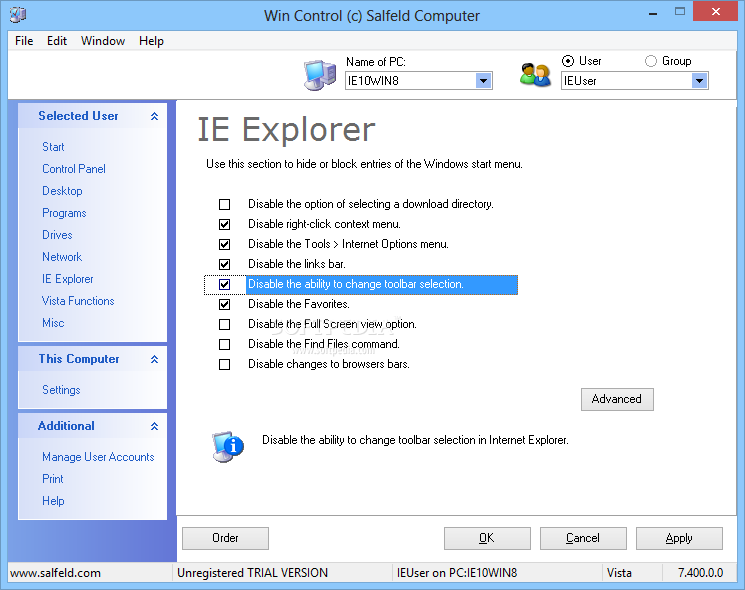Open Desktop section in sidebar
The width and height of the screenshot is (745, 590).
62,191
